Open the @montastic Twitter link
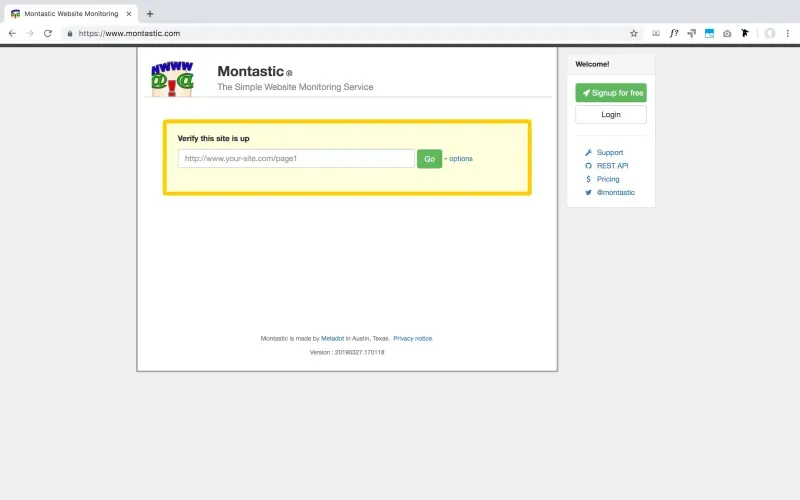 click(x=616, y=192)
